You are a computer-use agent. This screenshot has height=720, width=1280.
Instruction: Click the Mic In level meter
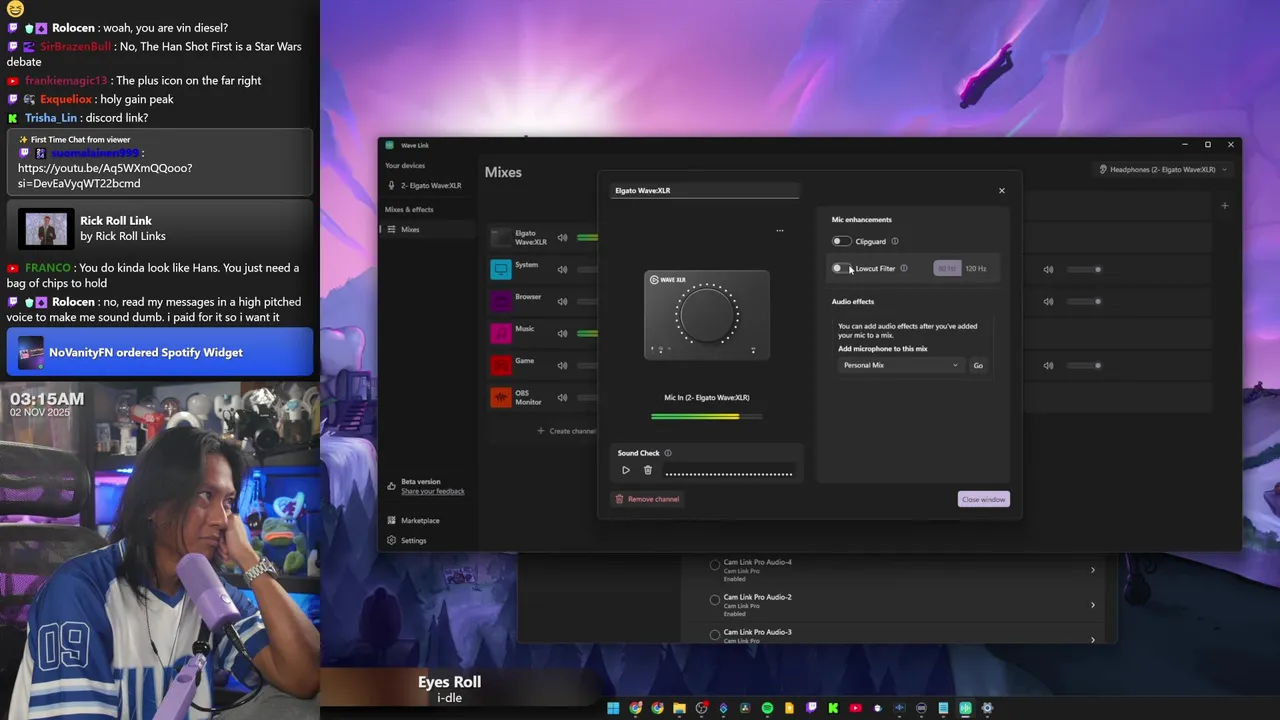point(706,416)
